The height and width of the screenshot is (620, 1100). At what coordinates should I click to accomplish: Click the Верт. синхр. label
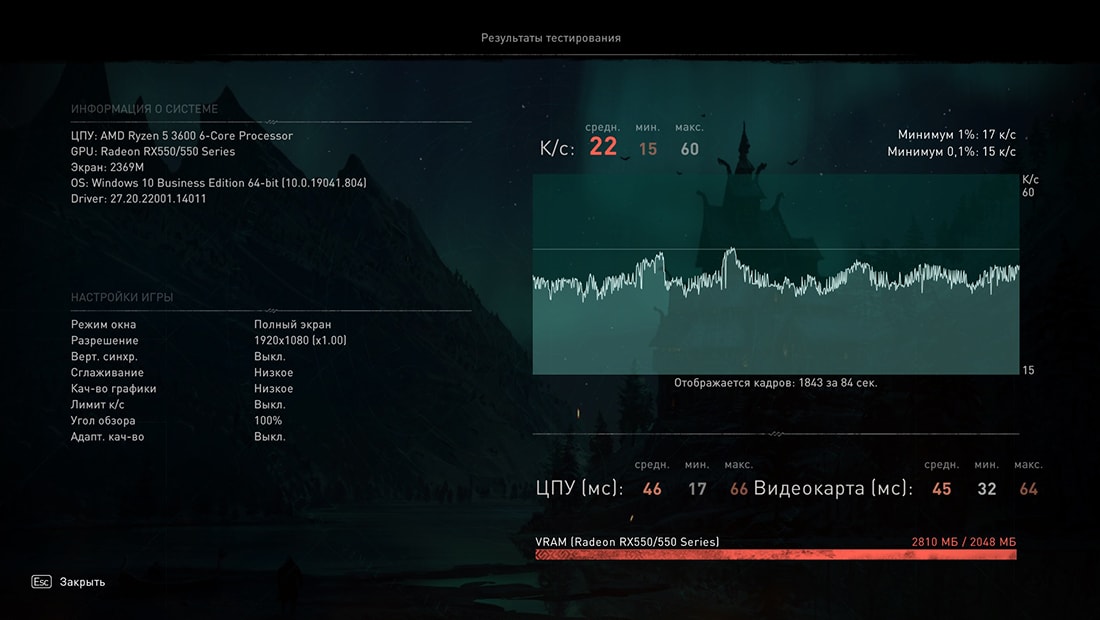click(104, 356)
